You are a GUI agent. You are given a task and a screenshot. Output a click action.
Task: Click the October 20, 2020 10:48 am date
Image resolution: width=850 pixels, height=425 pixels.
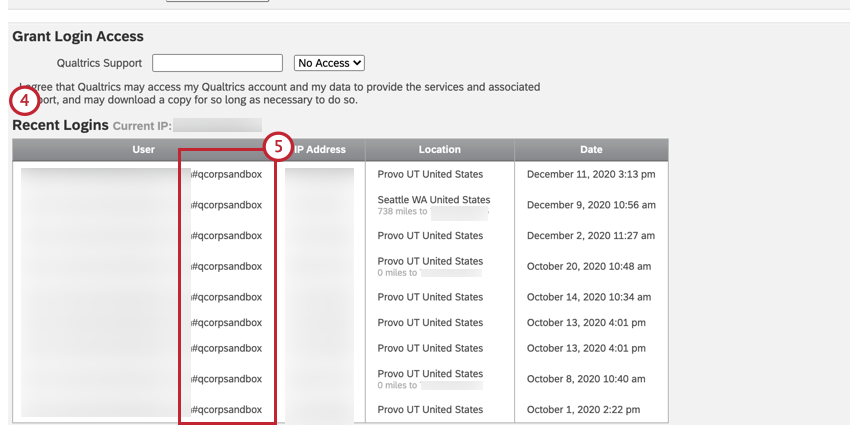coord(588,267)
